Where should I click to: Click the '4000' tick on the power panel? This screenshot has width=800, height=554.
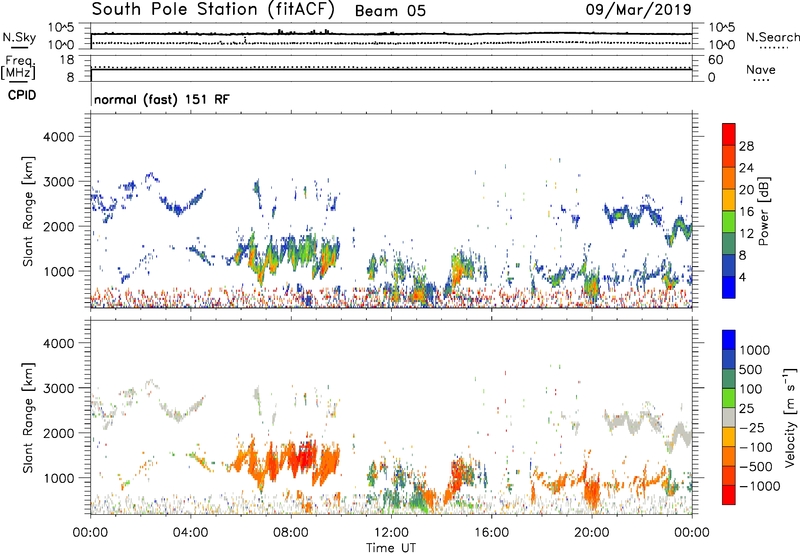pos(59,137)
